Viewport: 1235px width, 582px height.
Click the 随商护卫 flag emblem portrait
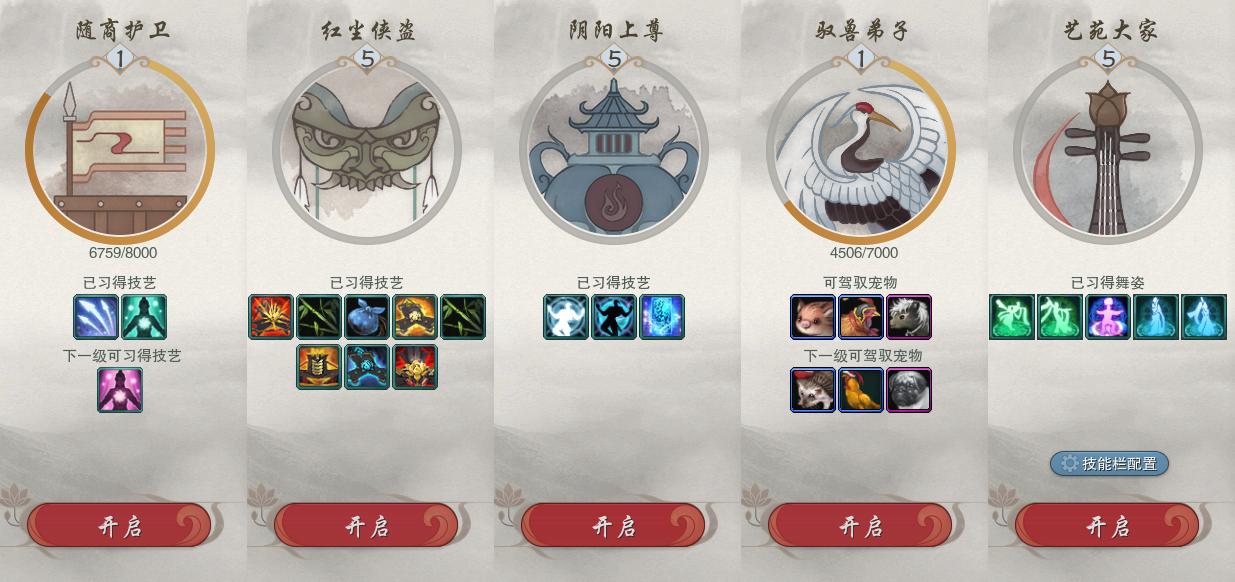pyautogui.click(x=120, y=150)
